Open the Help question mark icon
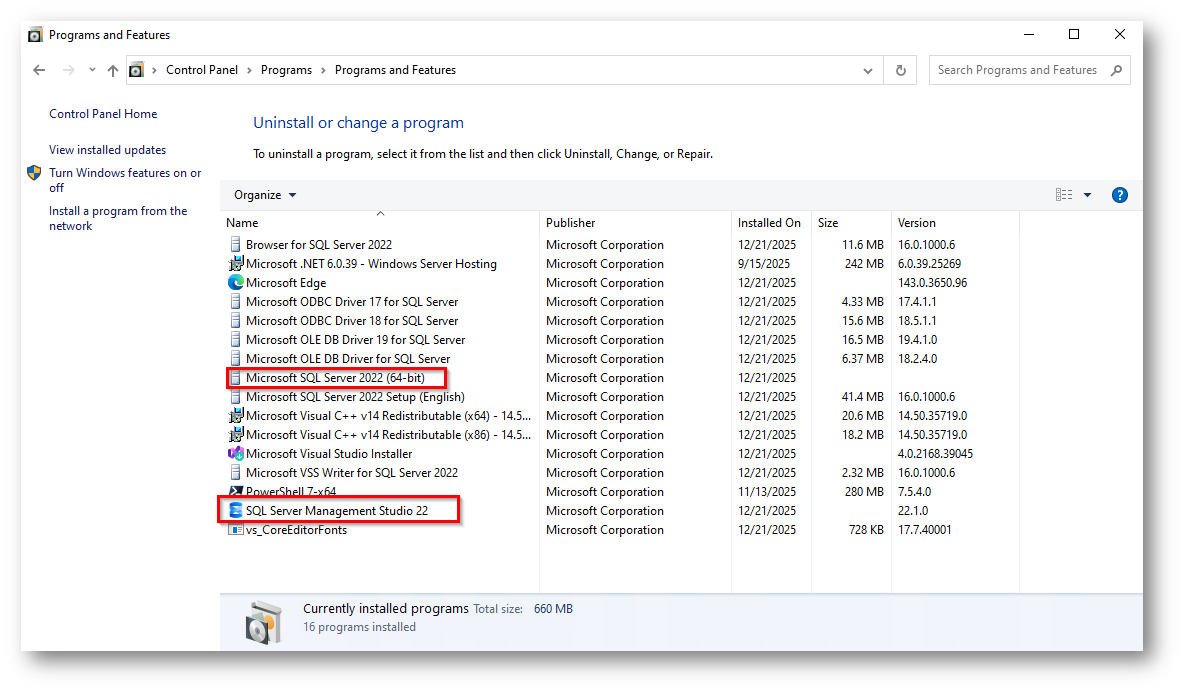The width and height of the screenshot is (1185, 693). pos(1119,195)
